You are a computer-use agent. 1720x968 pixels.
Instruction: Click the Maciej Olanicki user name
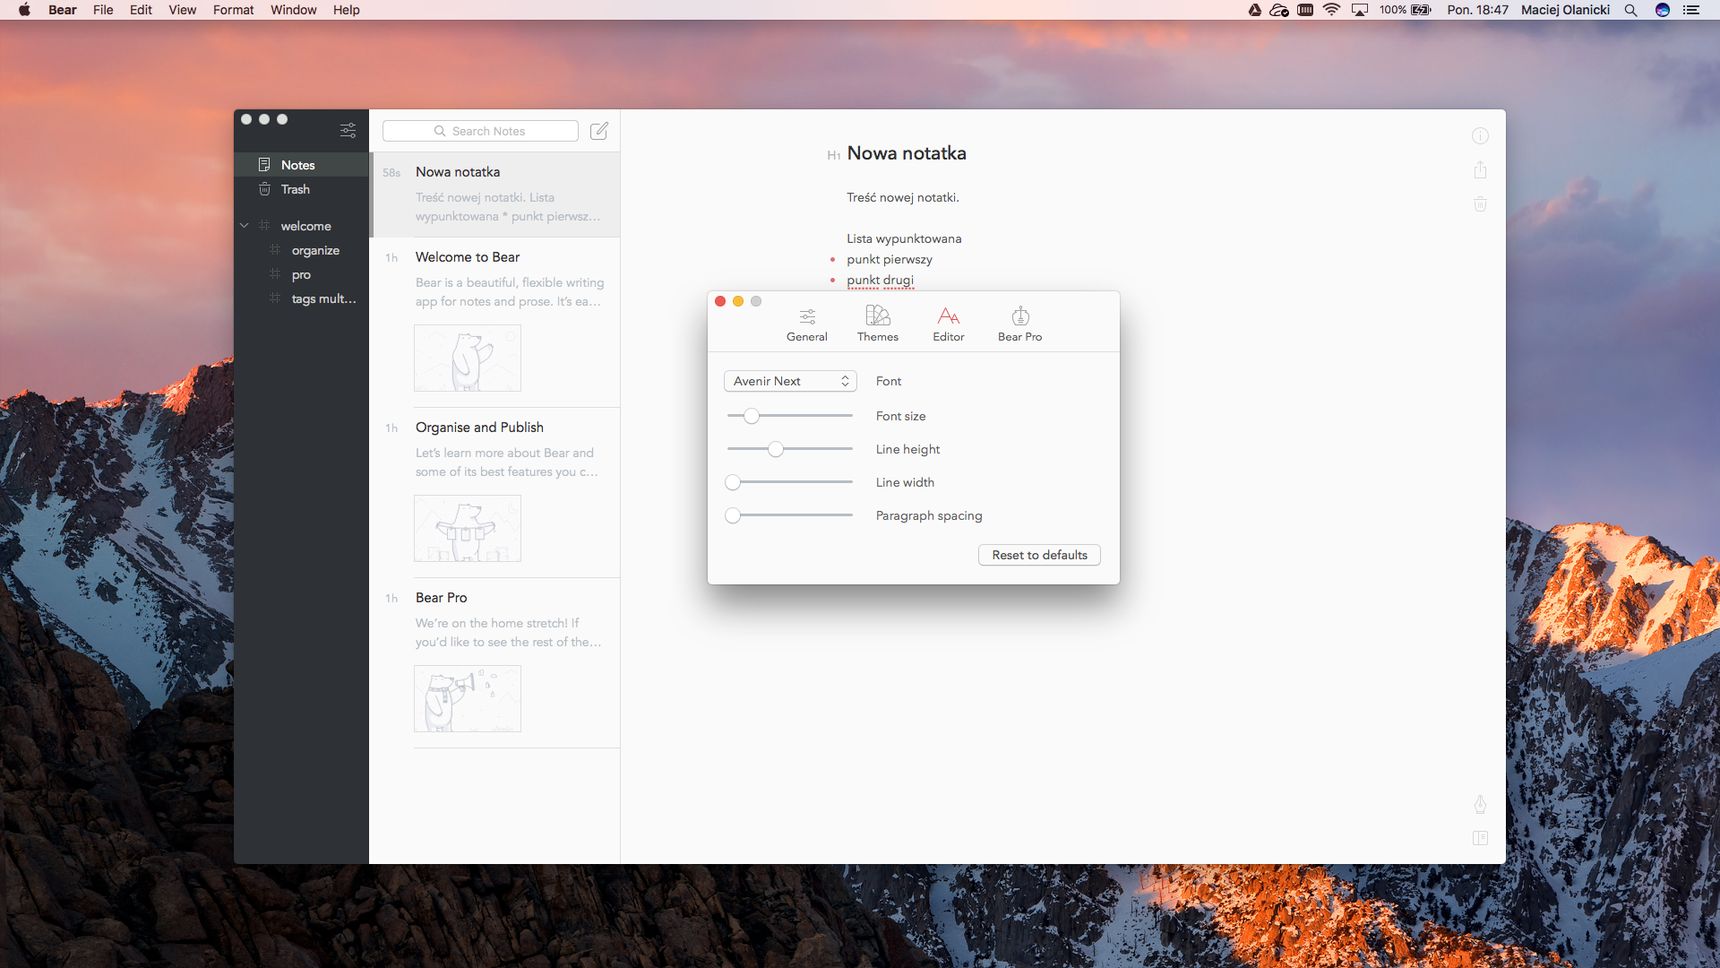(x=1565, y=10)
